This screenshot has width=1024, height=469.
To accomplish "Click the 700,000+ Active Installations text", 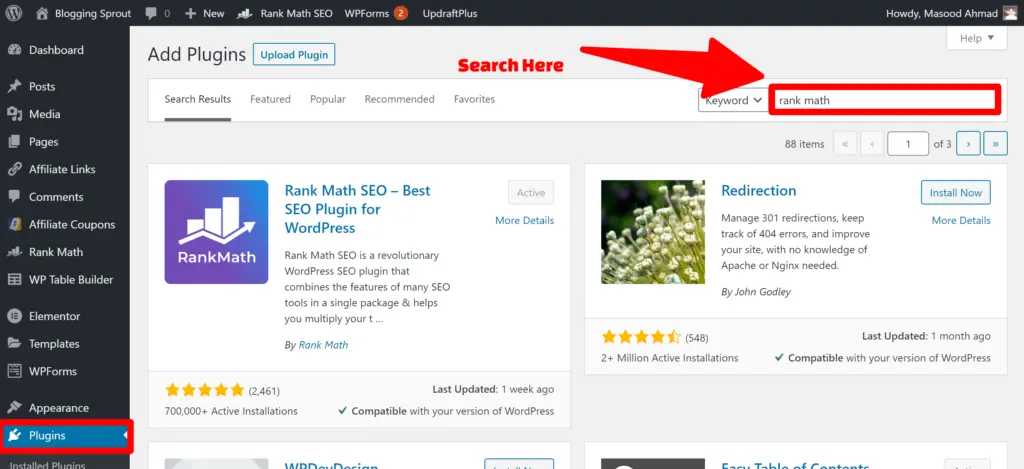I will click(231, 411).
